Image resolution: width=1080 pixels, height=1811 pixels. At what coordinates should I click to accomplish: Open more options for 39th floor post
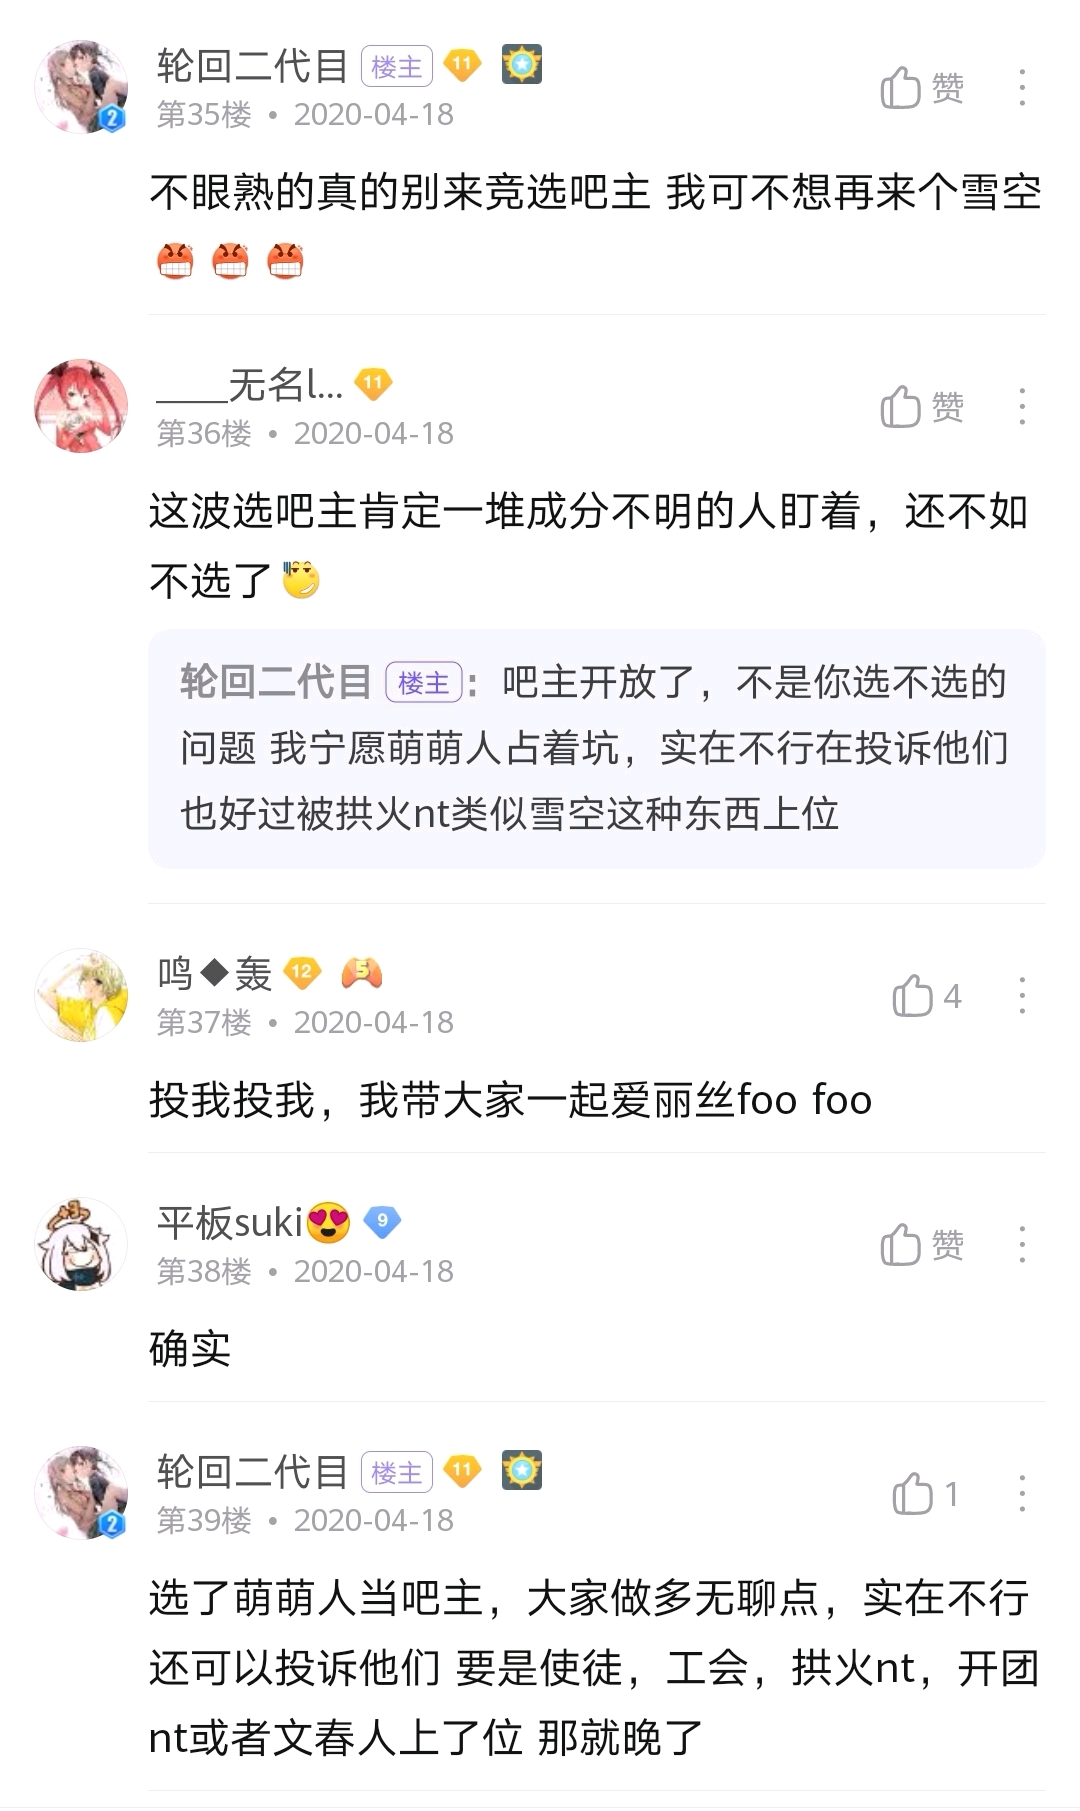point(1021,1494)
